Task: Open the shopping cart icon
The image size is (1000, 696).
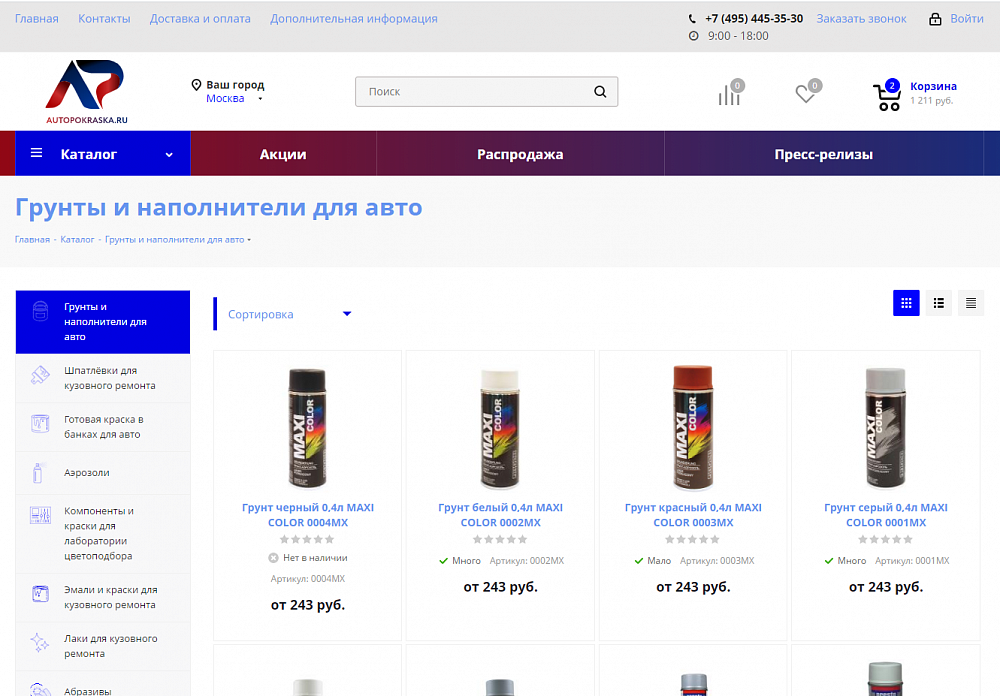Action: (887, 96)
